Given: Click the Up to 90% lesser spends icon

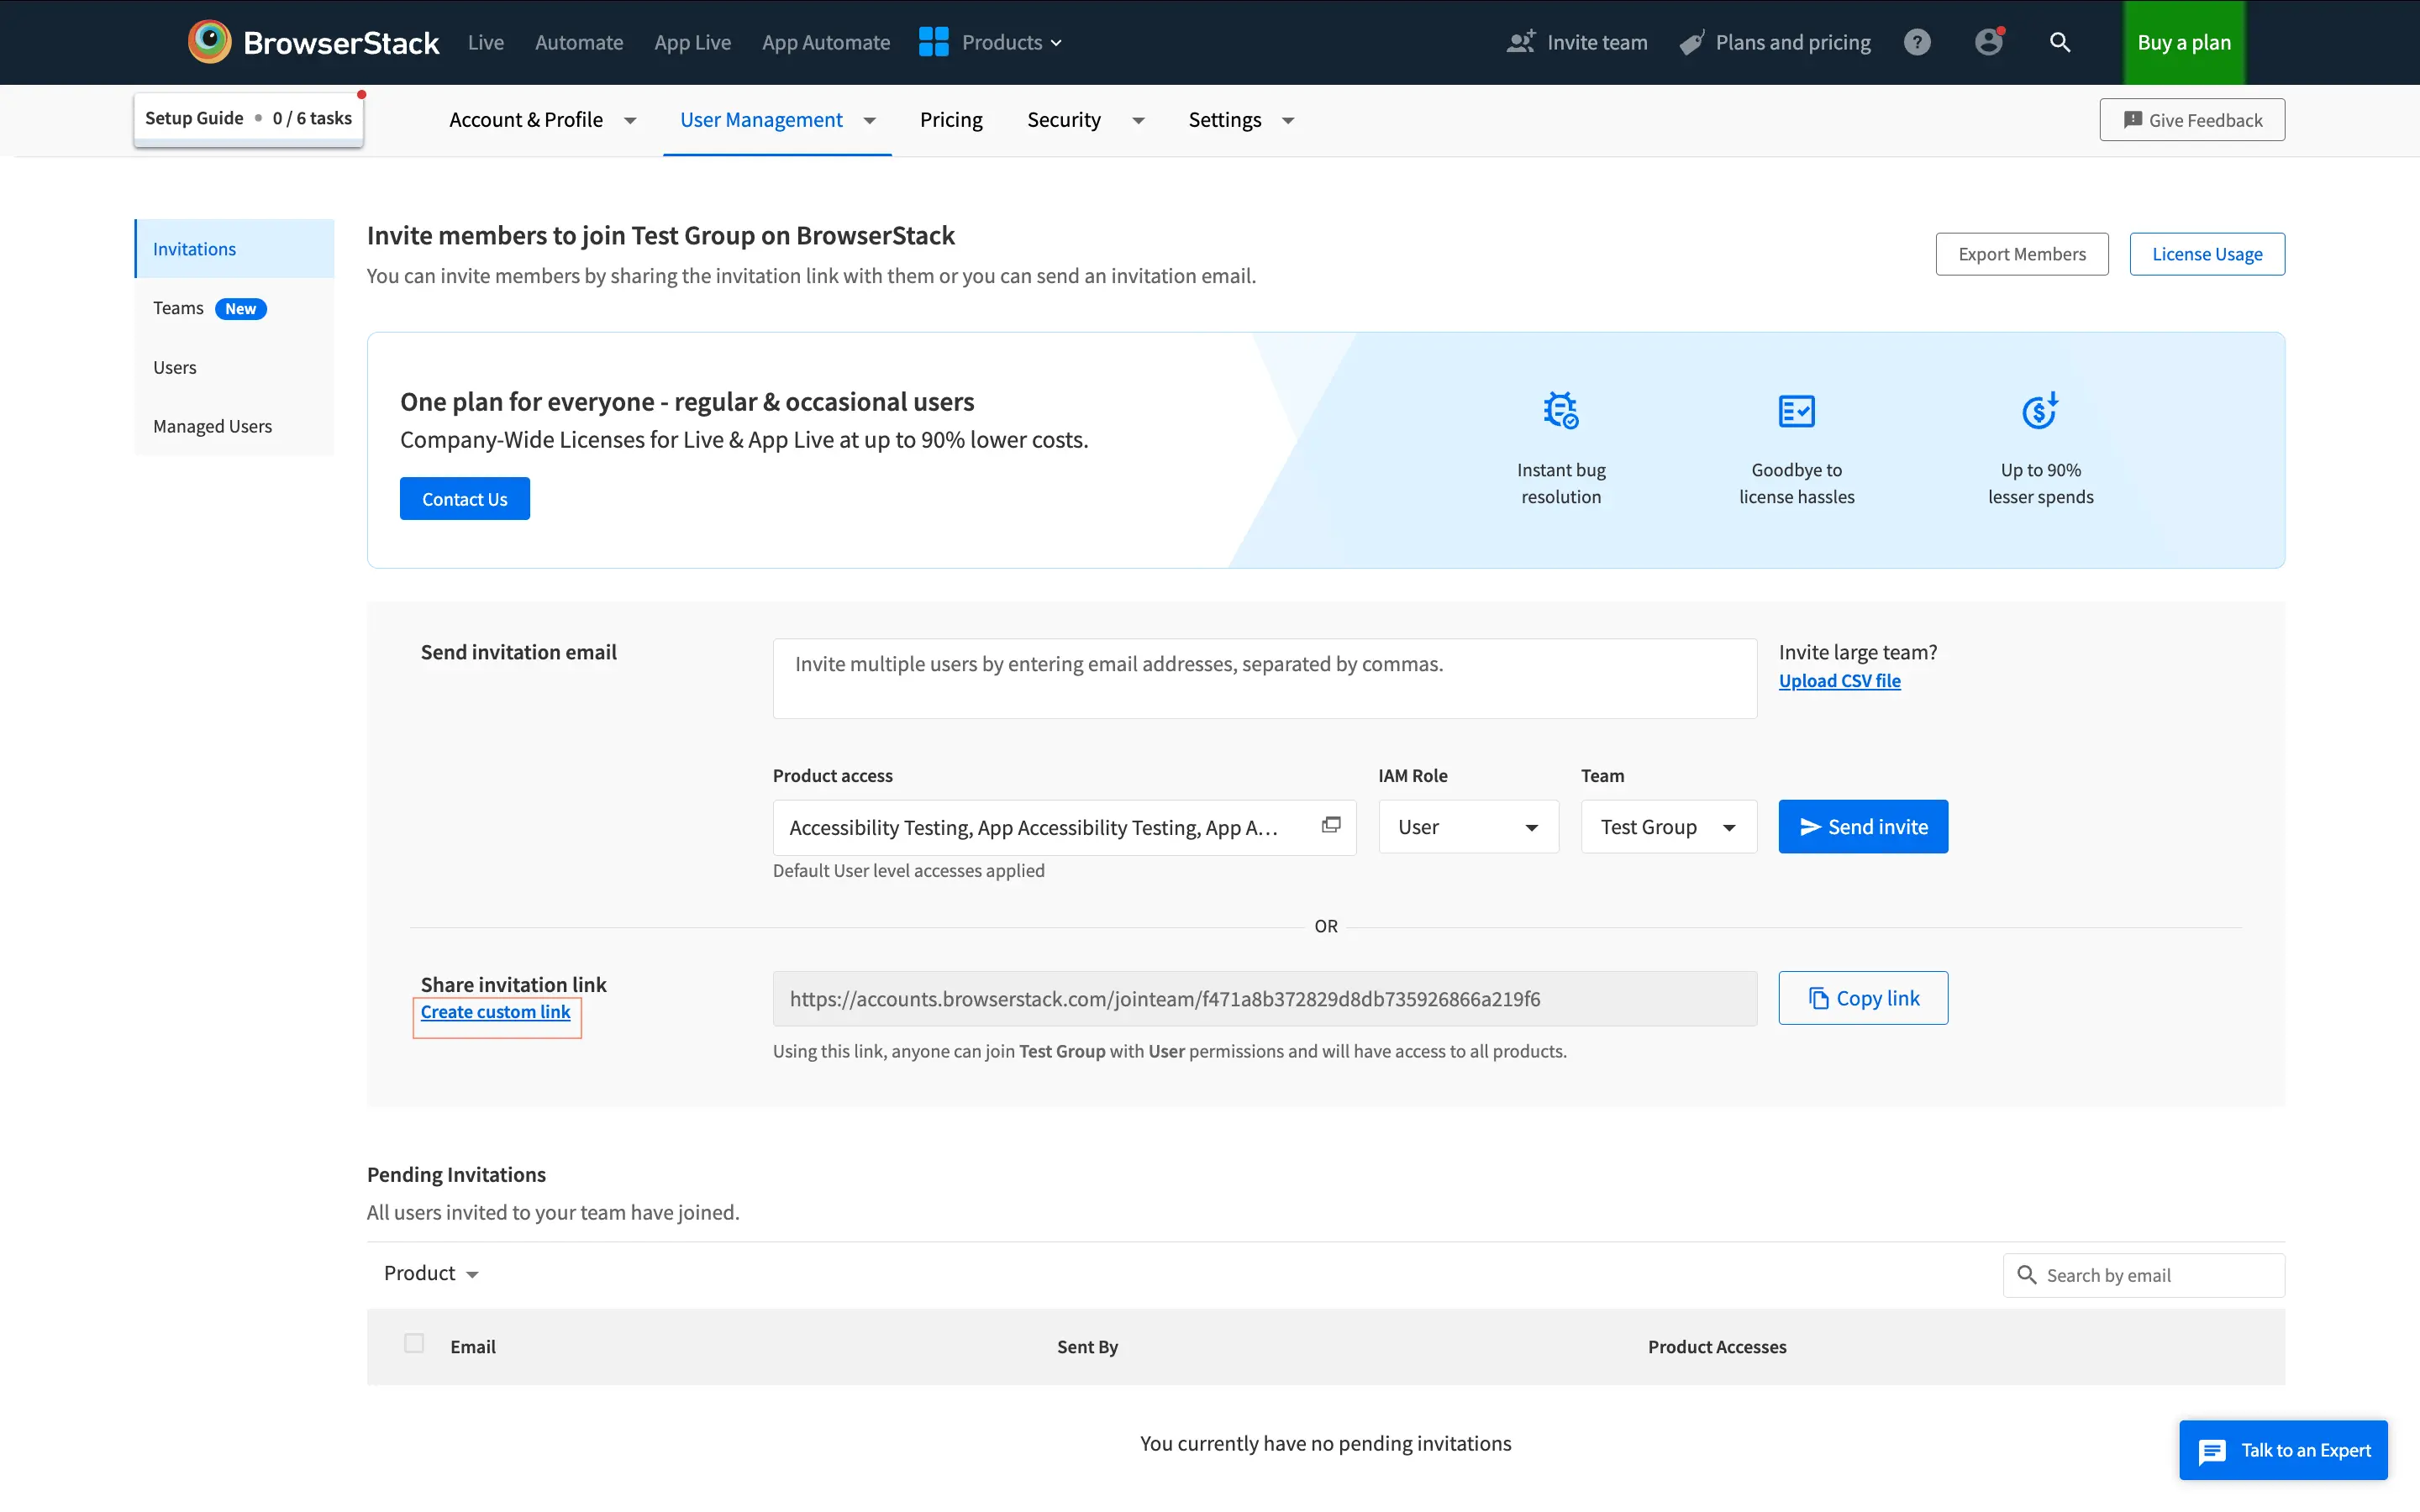Looking at the screenshot, I should tap(2039, 411).
